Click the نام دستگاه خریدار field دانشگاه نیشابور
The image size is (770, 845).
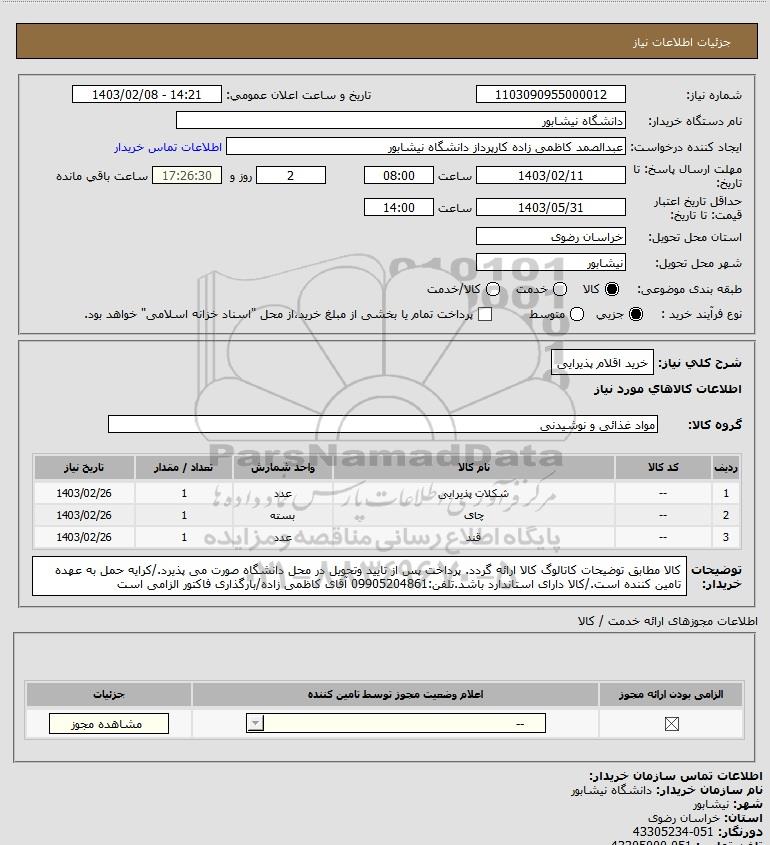pyautogui.click(x=401, y=120)
